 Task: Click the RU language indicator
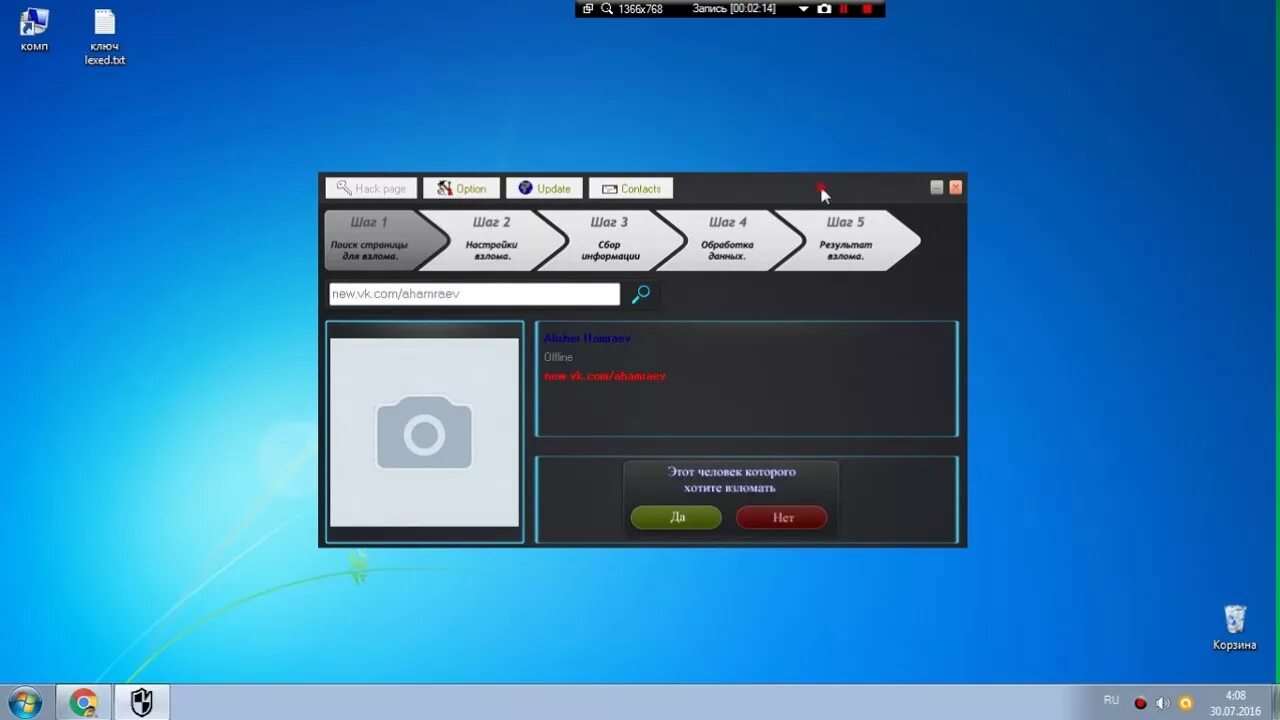[x=1111, y=700]
